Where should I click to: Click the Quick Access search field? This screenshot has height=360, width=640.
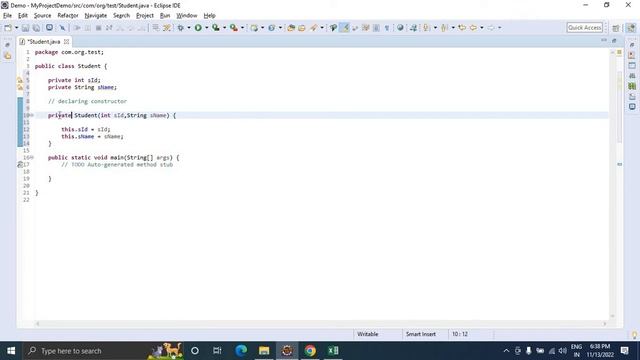coord(584,28)
